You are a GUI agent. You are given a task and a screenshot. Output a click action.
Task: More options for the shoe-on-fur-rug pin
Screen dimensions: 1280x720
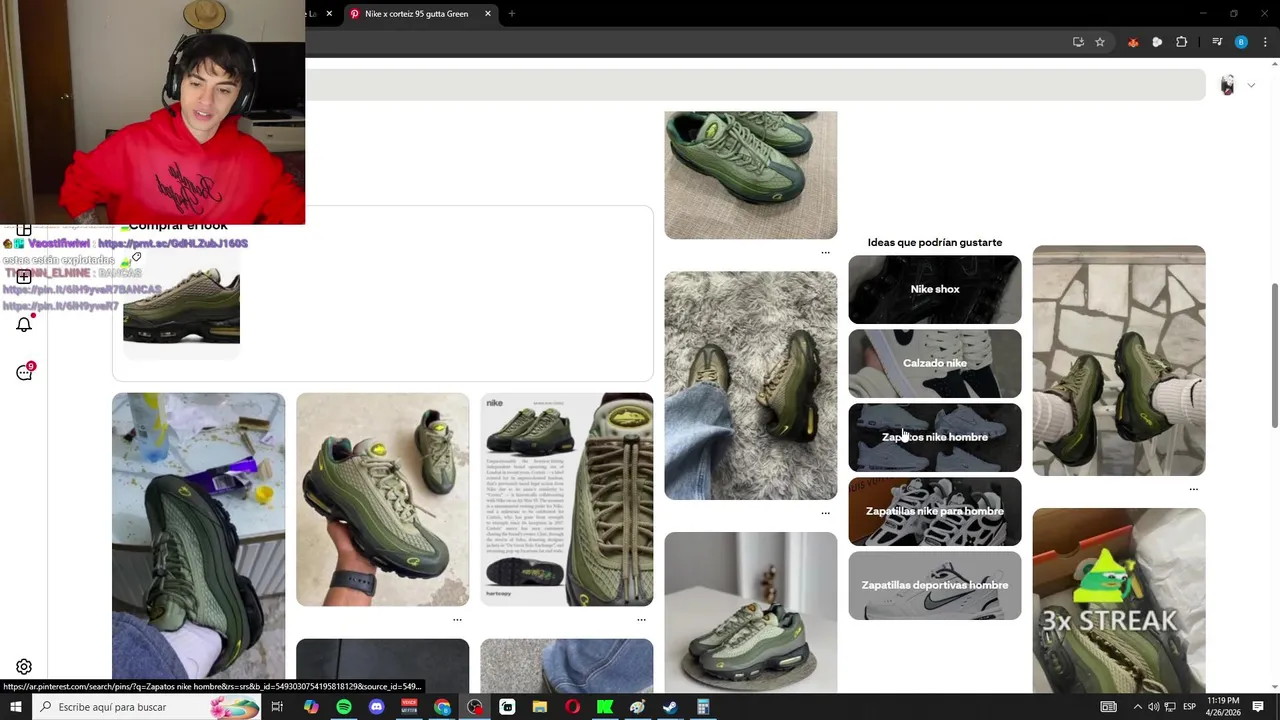point(825,513)
